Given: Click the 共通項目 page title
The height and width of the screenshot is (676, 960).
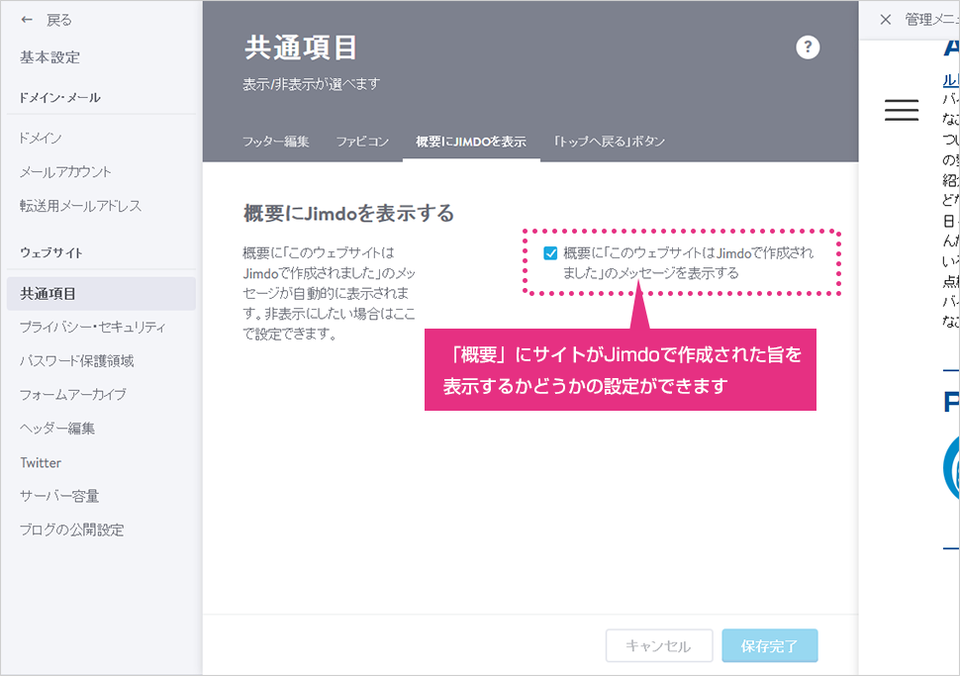Looking at the screenshot, I should click(301, 48).
